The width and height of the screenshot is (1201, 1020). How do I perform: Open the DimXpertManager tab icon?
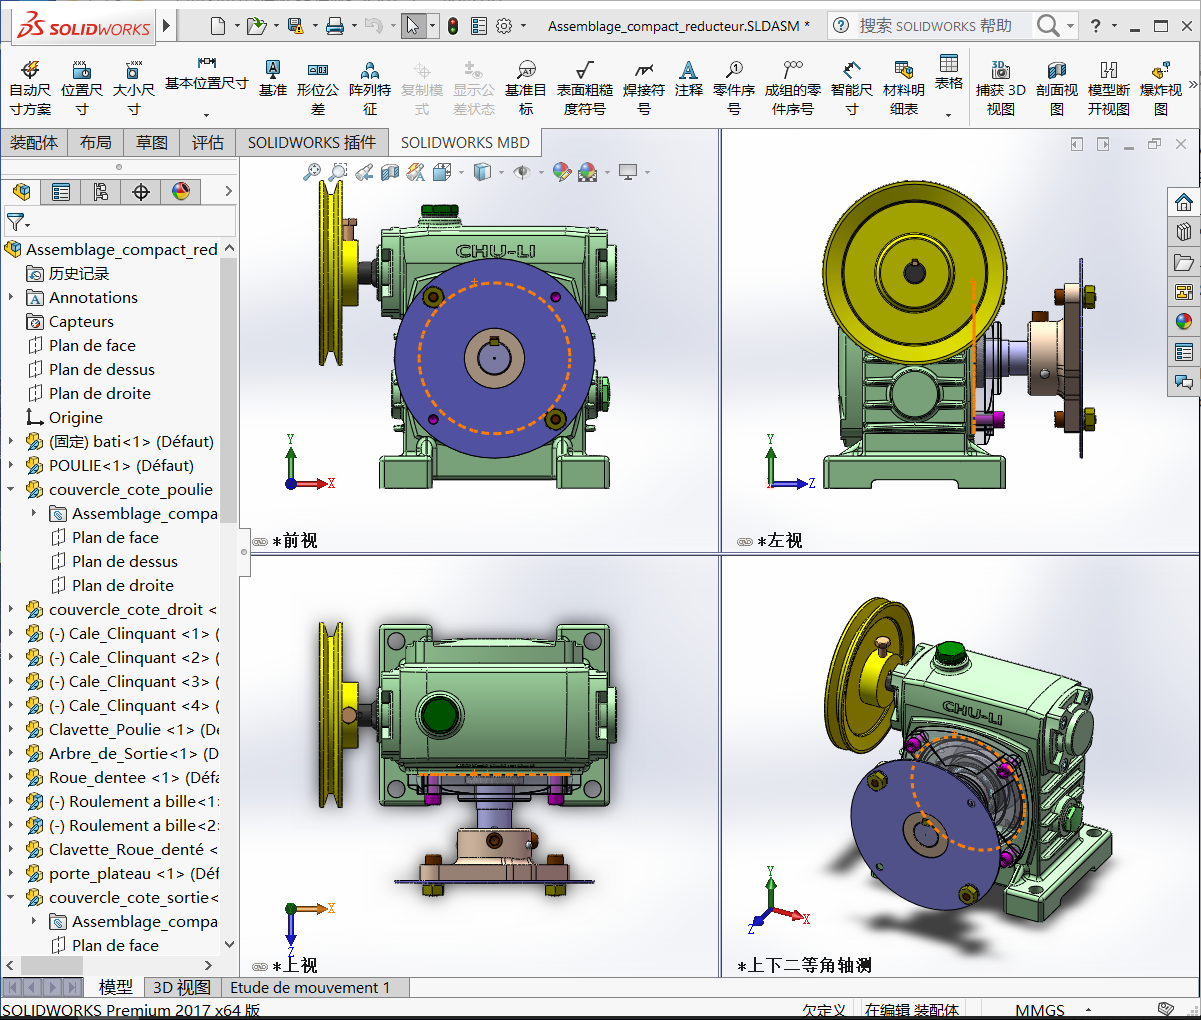pos(141,191)
